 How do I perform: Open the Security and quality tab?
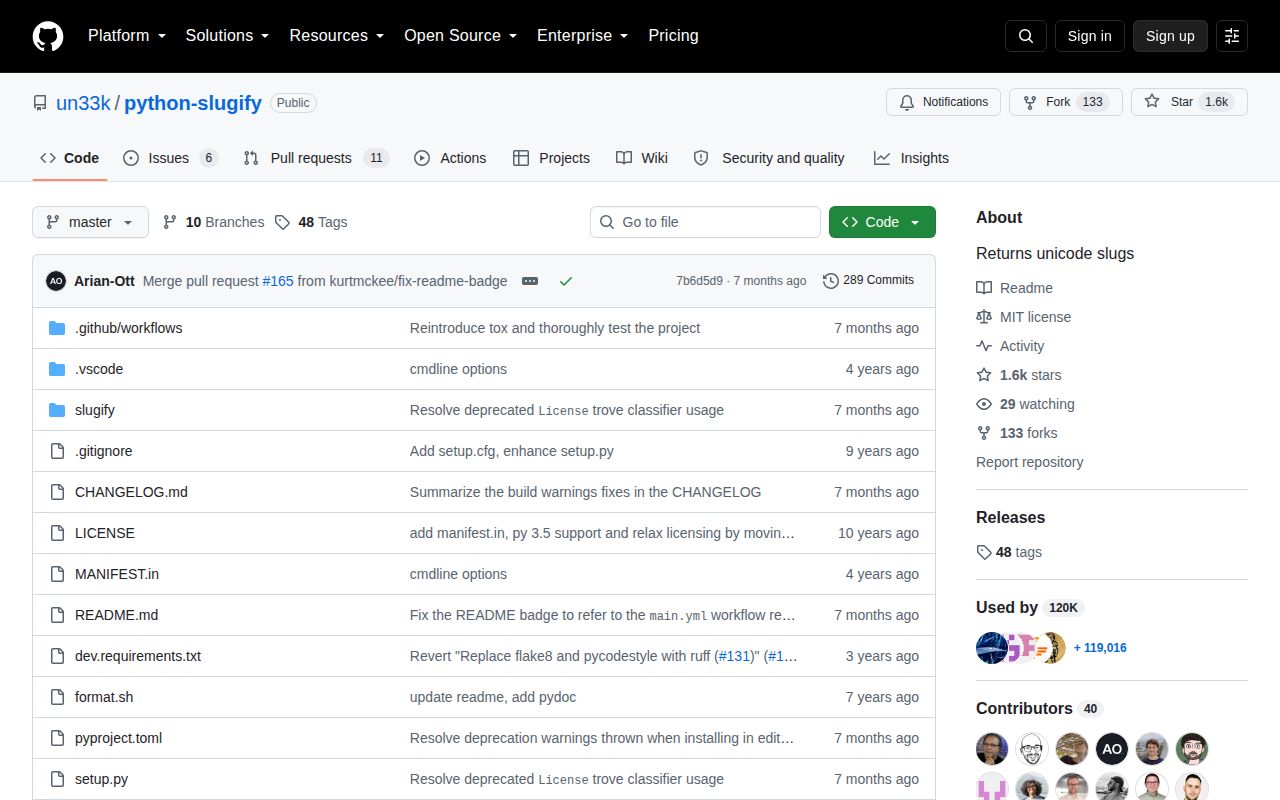[769, 158]
